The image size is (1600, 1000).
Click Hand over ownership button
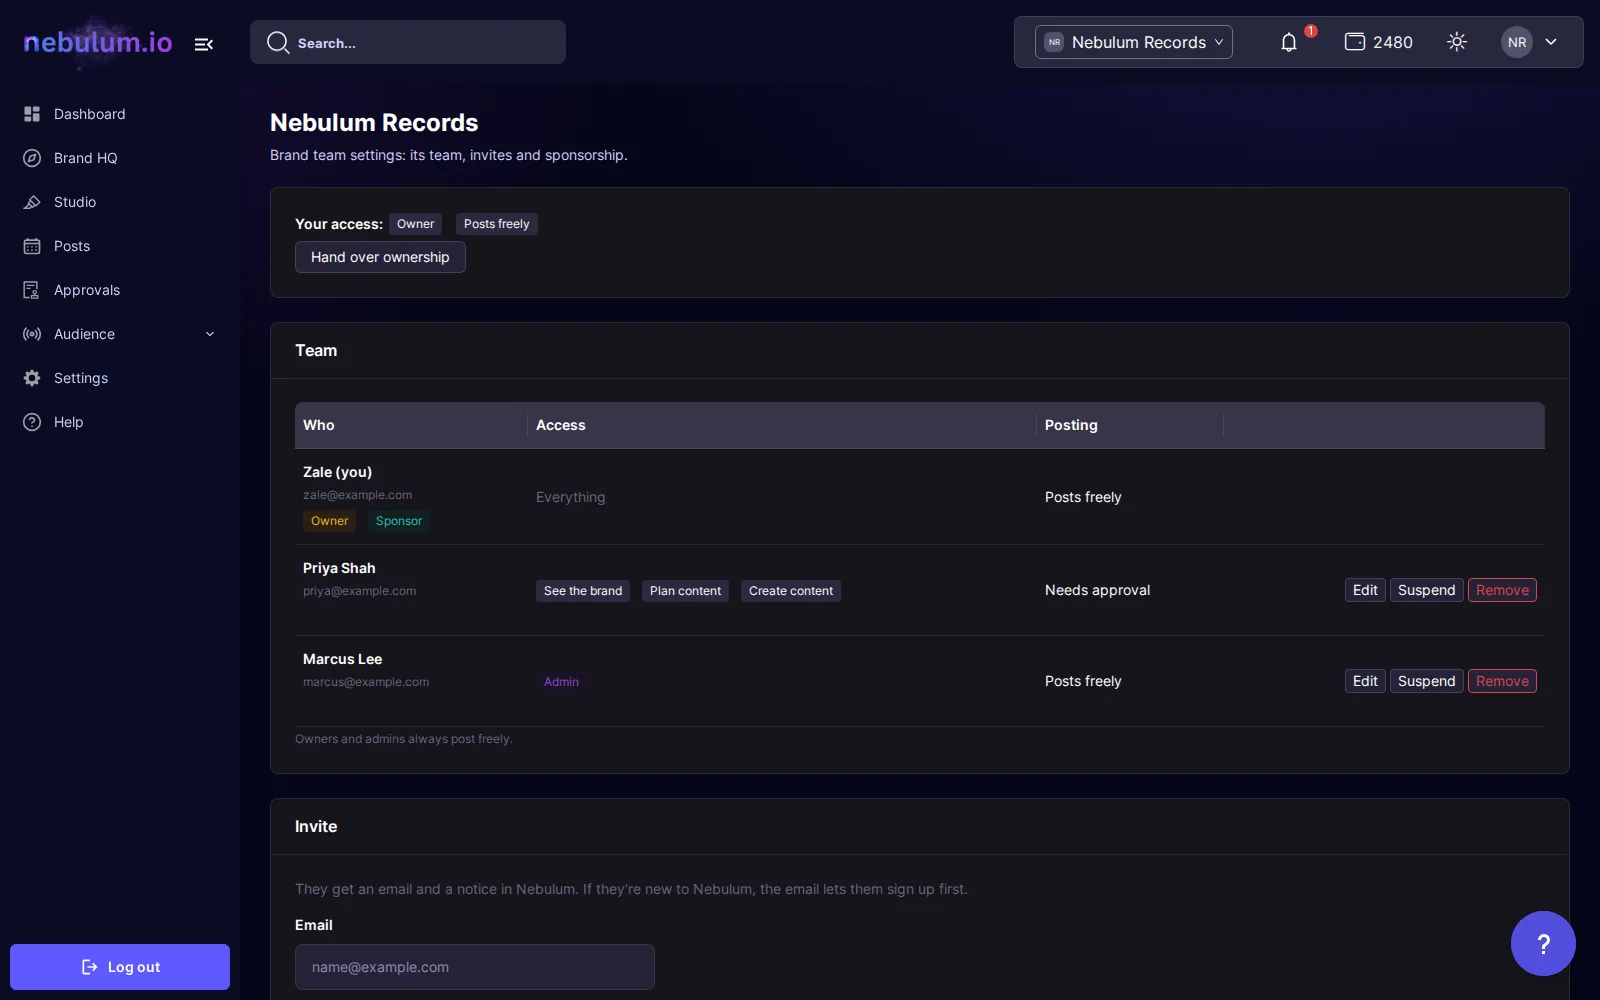click(x=380, y=257)
